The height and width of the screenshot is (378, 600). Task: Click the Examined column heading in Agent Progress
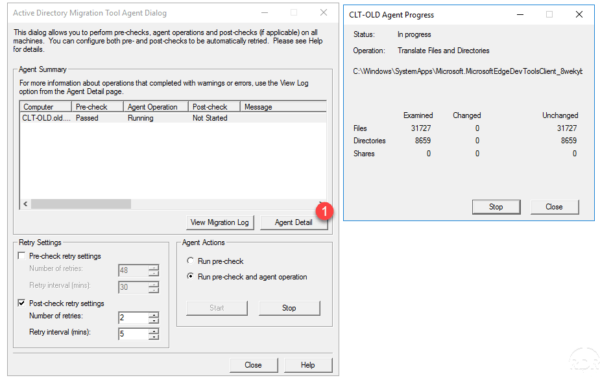point(418,115)
